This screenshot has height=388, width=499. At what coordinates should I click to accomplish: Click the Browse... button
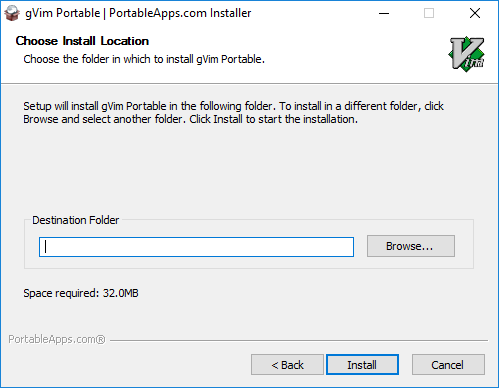(x=411, y=246)
